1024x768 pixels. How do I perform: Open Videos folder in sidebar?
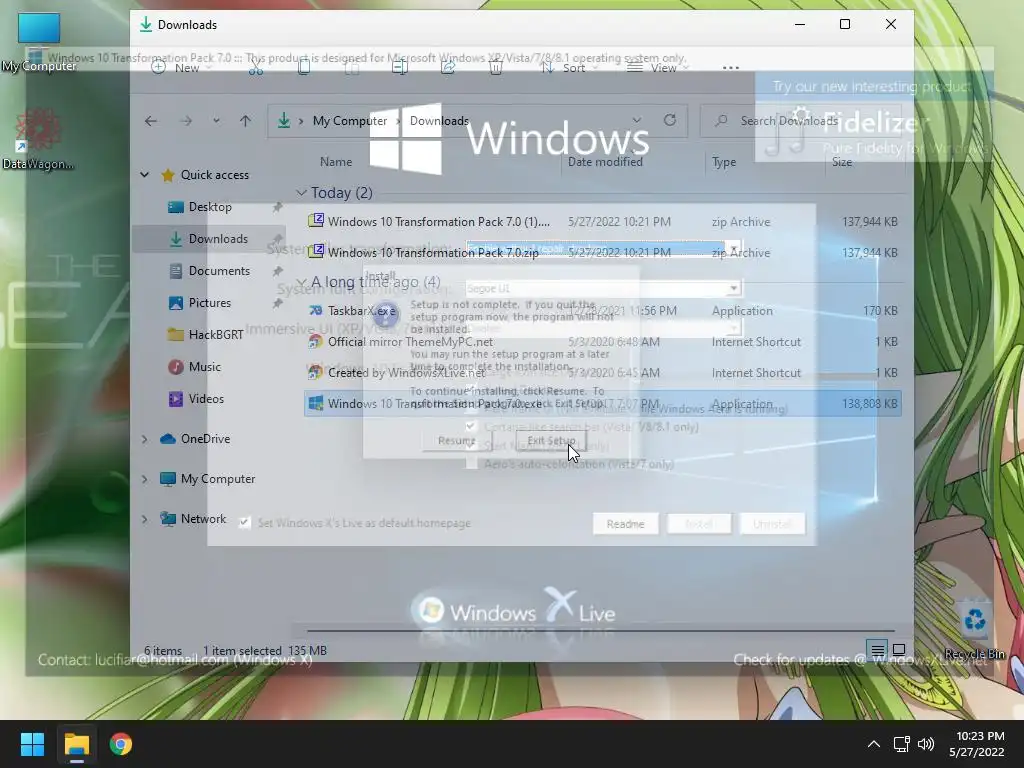[x=206, y=398]
